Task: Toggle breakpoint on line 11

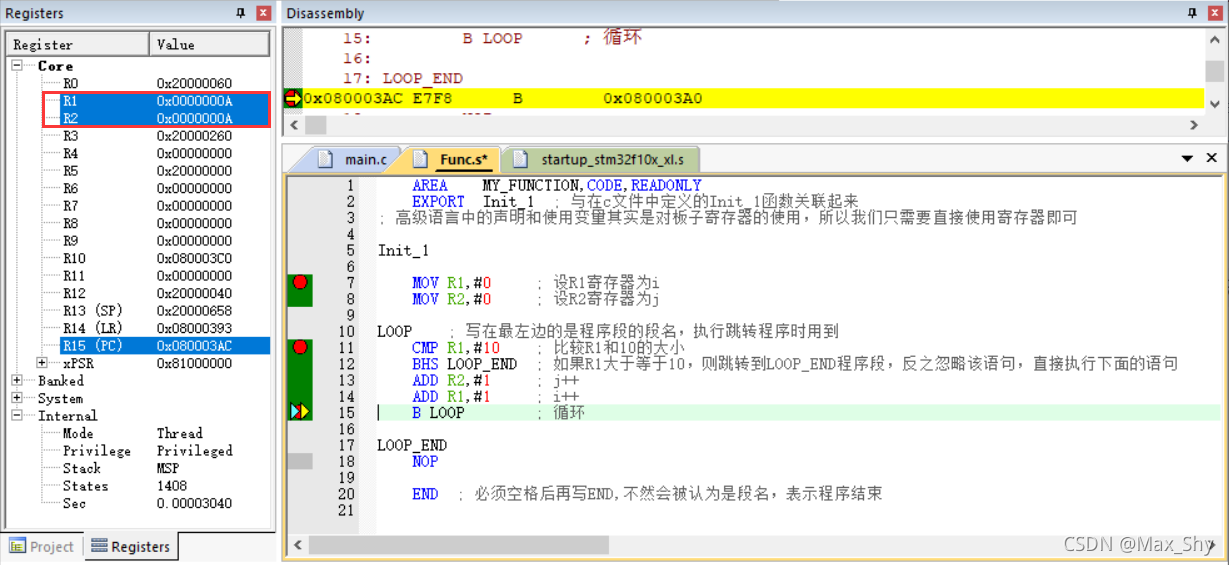Action: coord(300,347)
